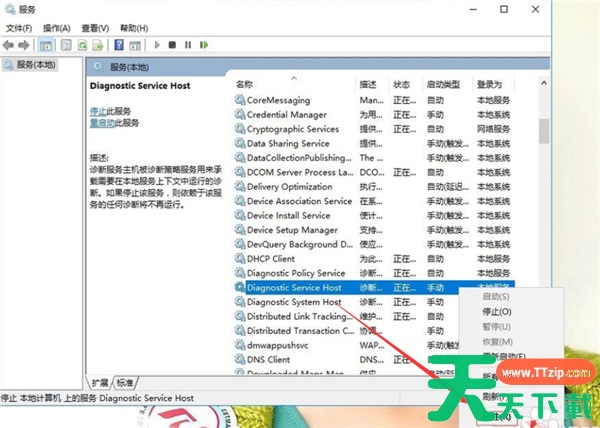
Task: Select the Distributed Transaction C... row
Action: (x=346, y=331)
